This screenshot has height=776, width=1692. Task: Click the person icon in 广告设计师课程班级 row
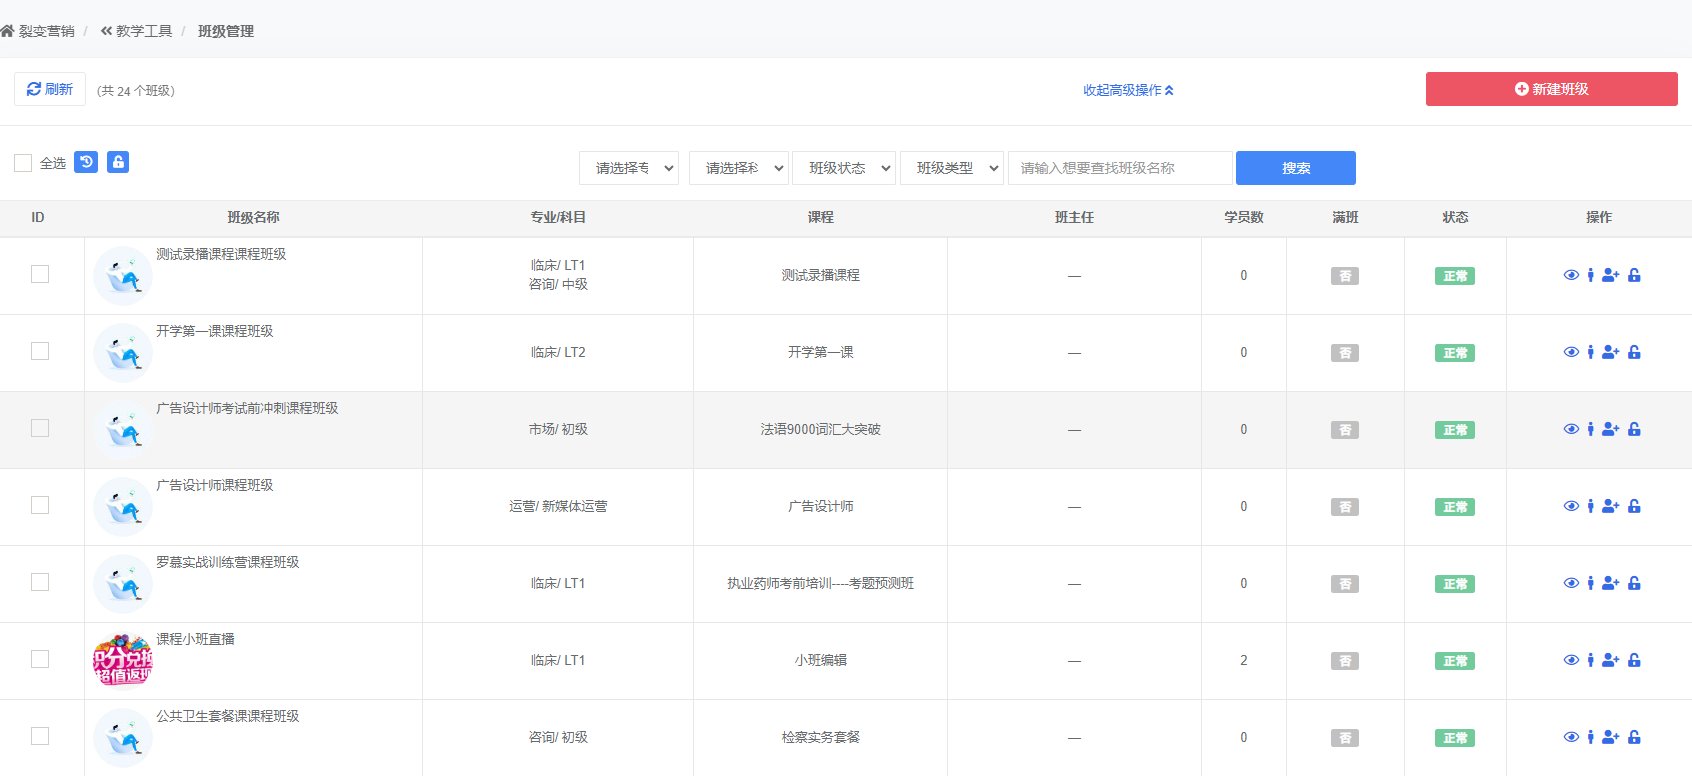(x=1590, y=506)
